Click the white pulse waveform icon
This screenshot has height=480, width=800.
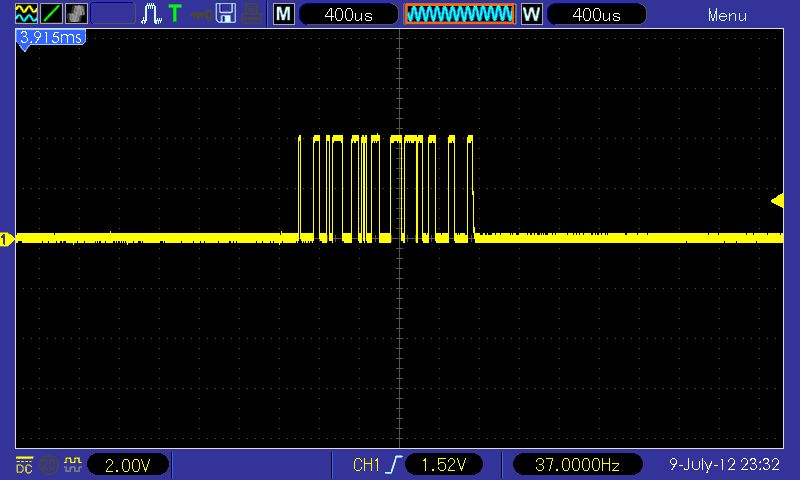point(151,14)
